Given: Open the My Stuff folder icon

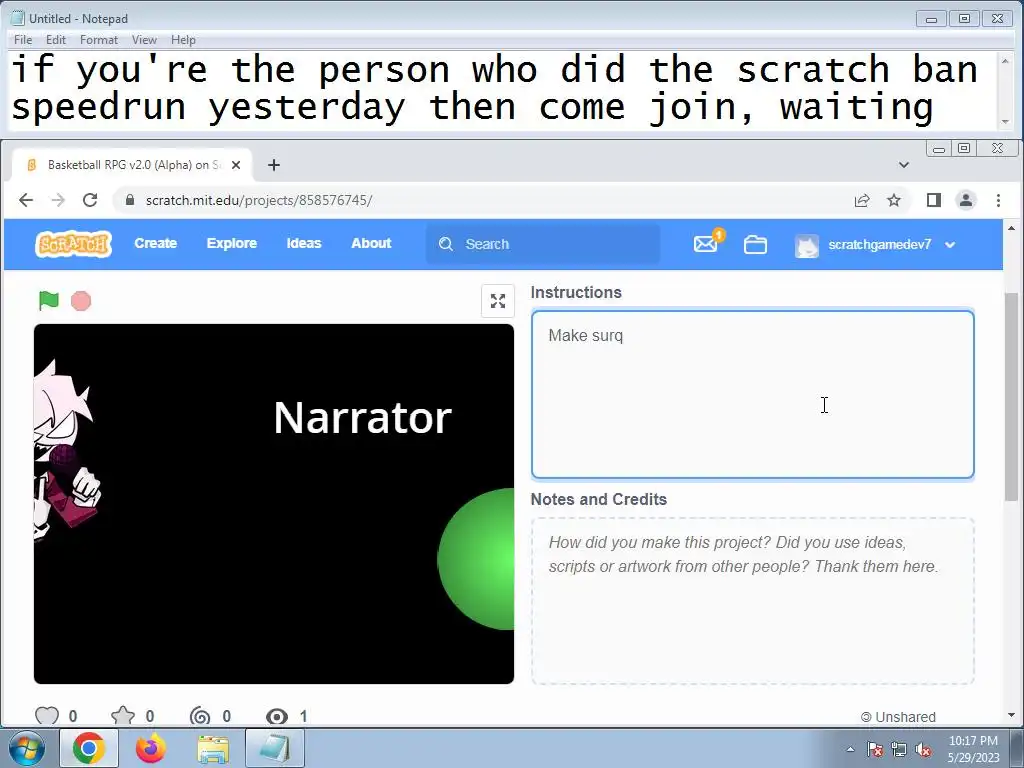Looking at the screenshot, I should point(755,244).
